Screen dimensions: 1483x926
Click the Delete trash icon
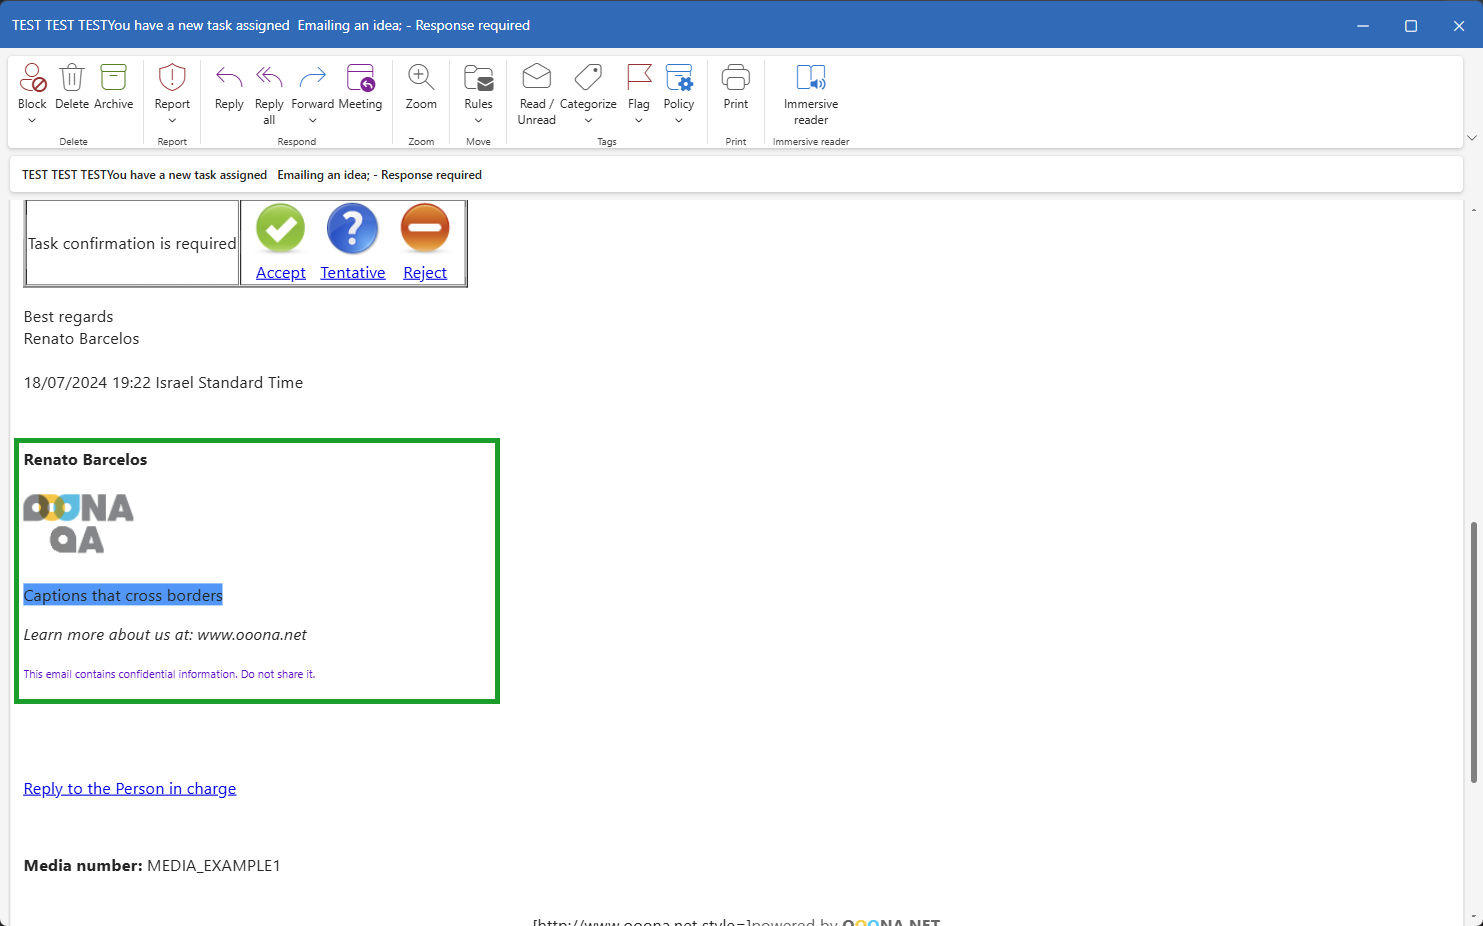point(72,78)
